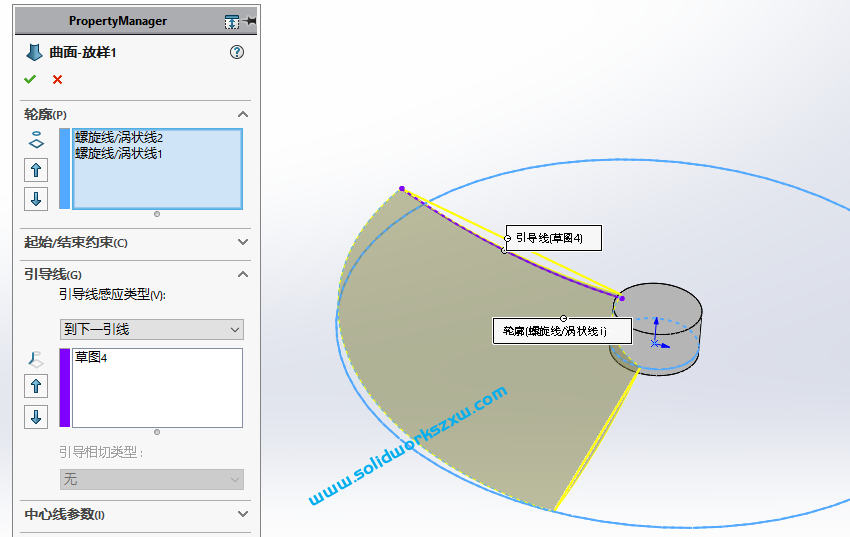The height and width of the screenshot is (537, 850).
Task: Pin the PropertyManager panel
Action: pyautogui.click(x=250, y=21)
